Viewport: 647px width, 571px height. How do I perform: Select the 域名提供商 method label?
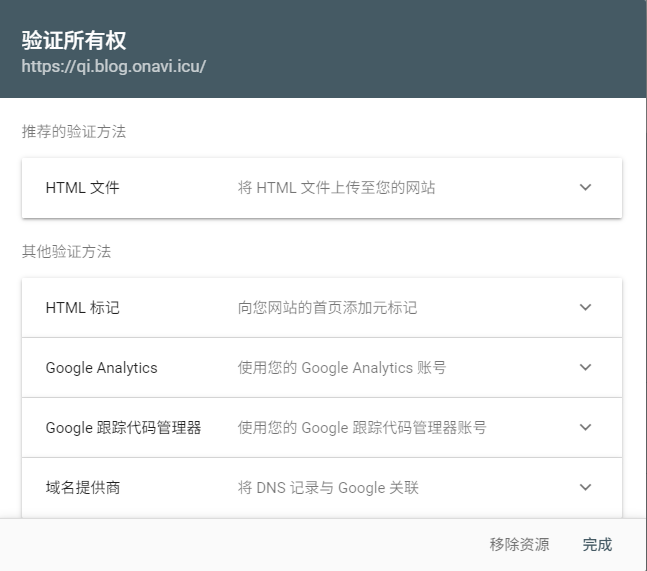83,487
